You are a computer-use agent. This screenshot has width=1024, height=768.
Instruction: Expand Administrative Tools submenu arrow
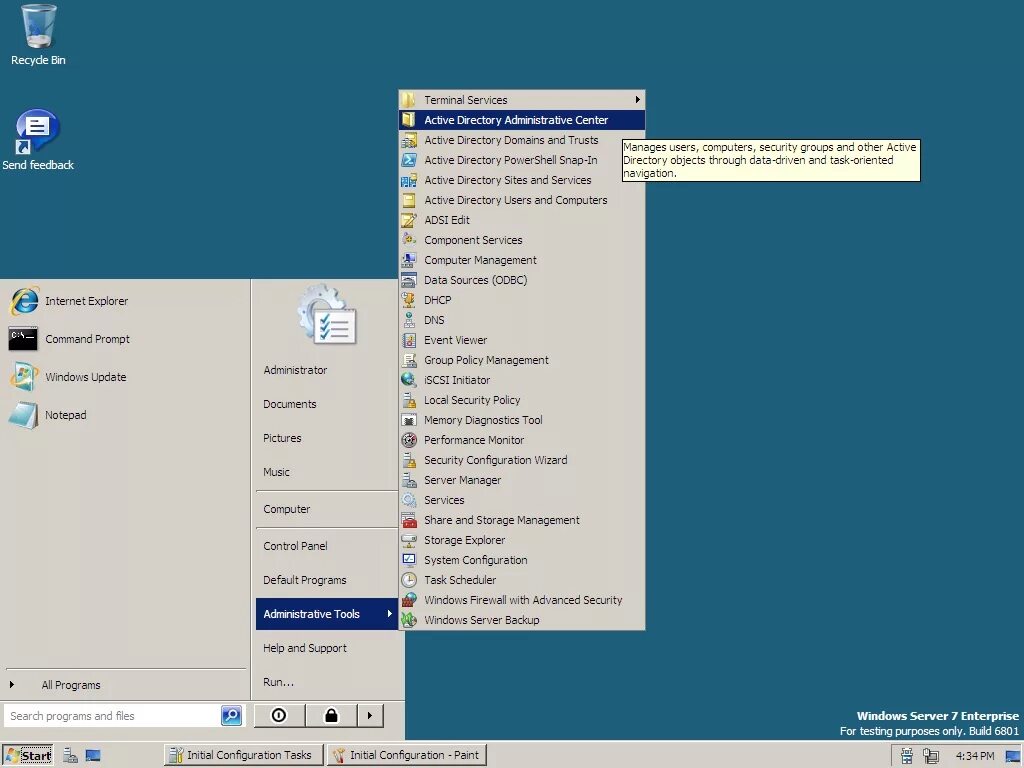point(389,614)
